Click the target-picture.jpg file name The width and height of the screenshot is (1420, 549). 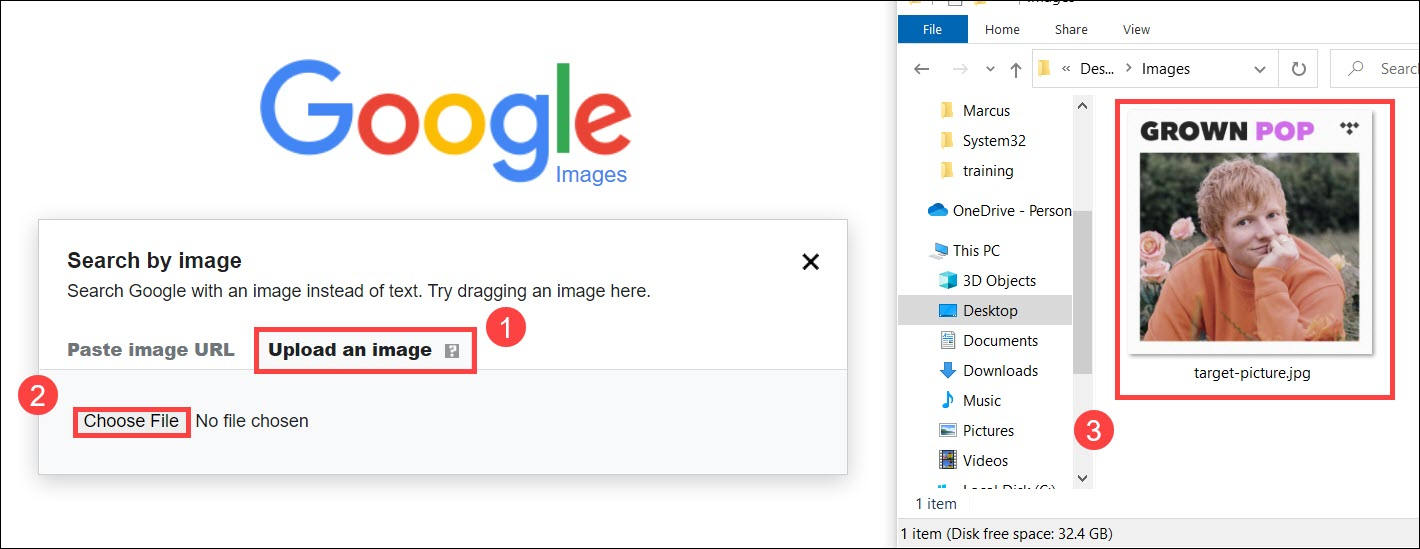click(x=1252, y=373)
